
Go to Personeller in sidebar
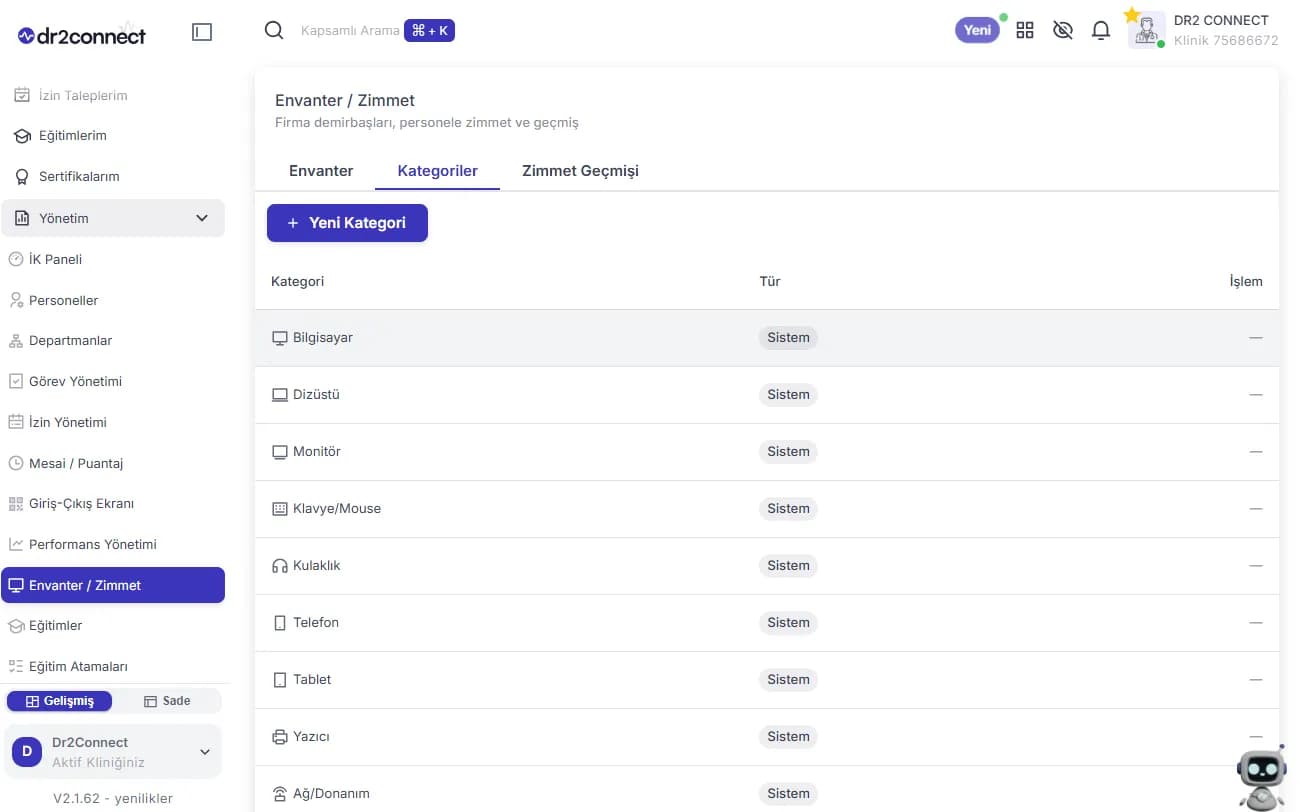pyautogui.click(x=63, y=300)
